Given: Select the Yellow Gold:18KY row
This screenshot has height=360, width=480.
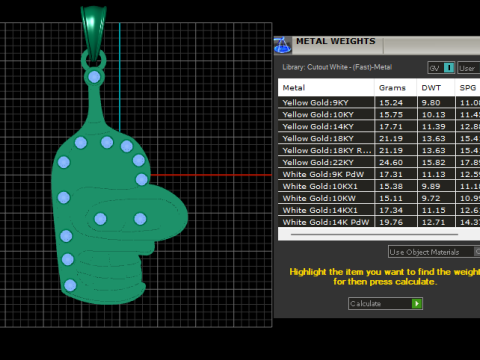Looking at the screenshot, I should pyautogui.click(x=379, y=138).
